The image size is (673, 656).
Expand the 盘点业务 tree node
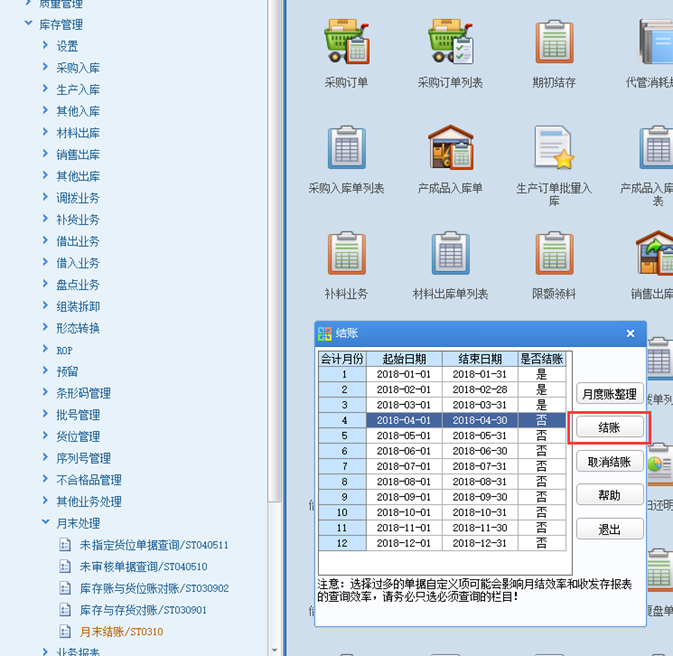tap(45, 283)
